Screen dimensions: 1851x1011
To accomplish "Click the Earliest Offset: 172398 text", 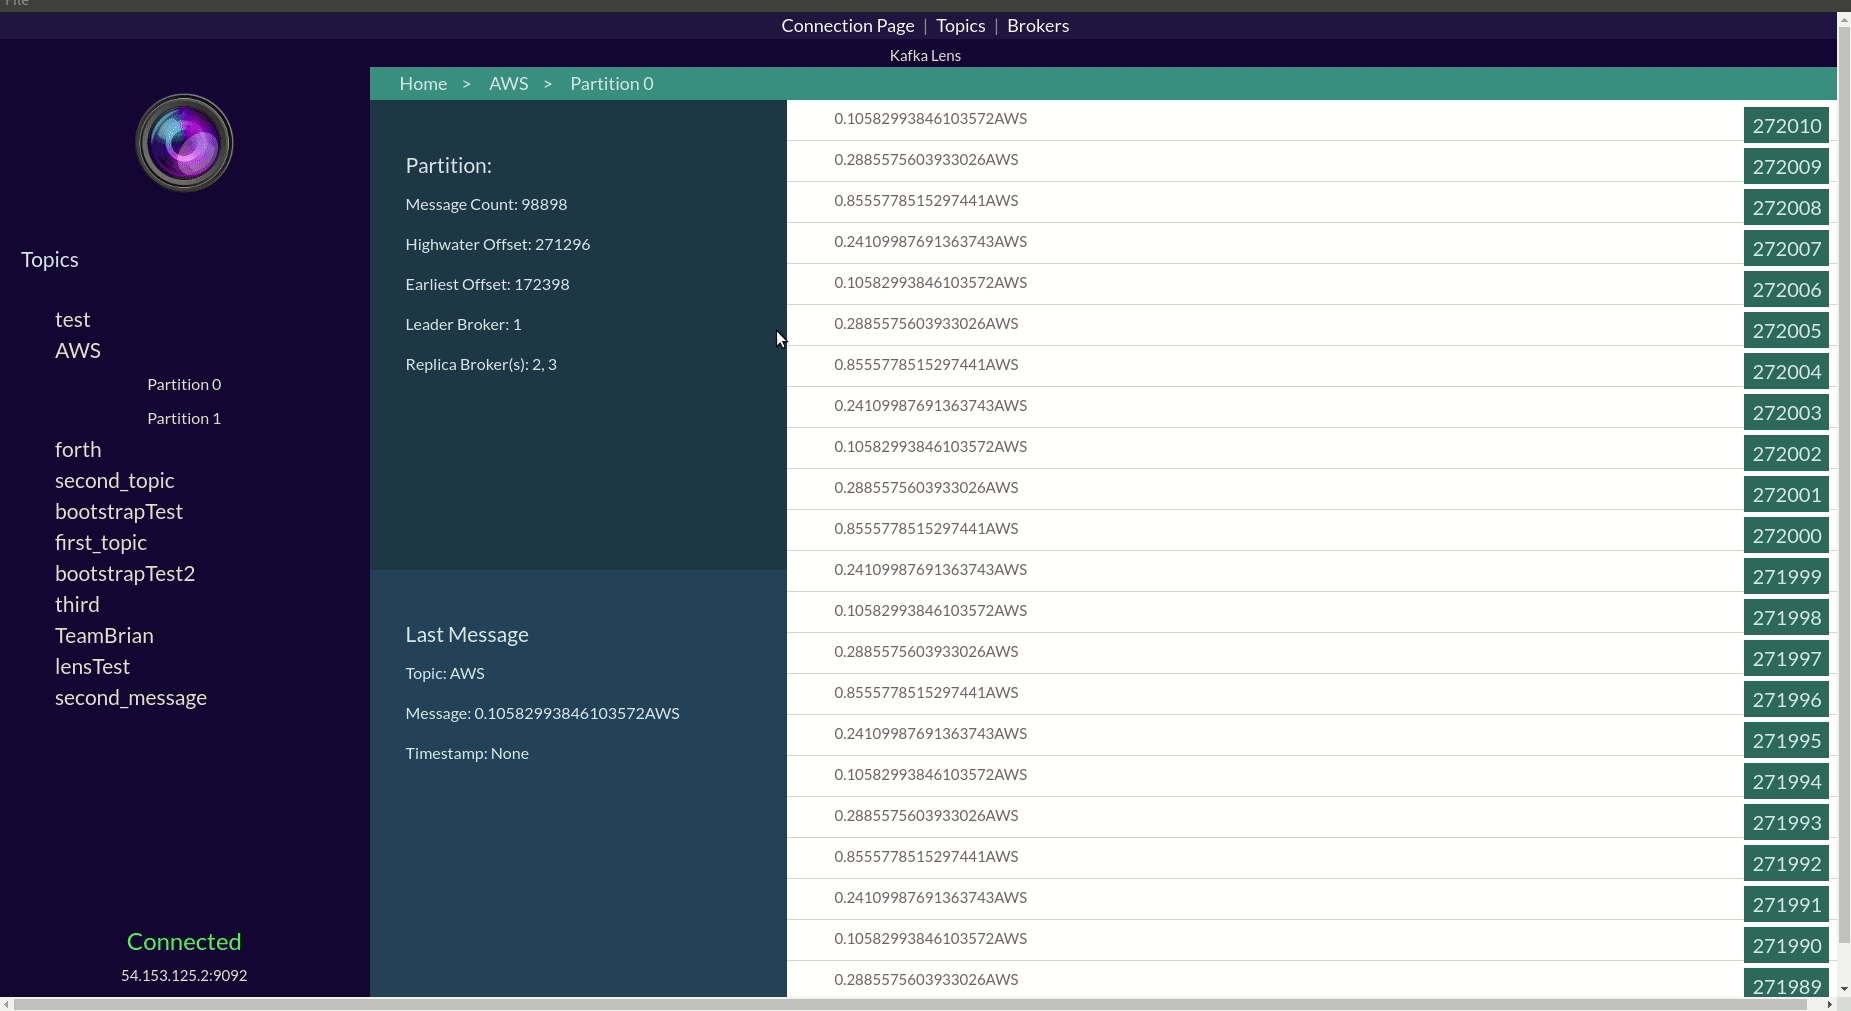I will pos(487,284).
